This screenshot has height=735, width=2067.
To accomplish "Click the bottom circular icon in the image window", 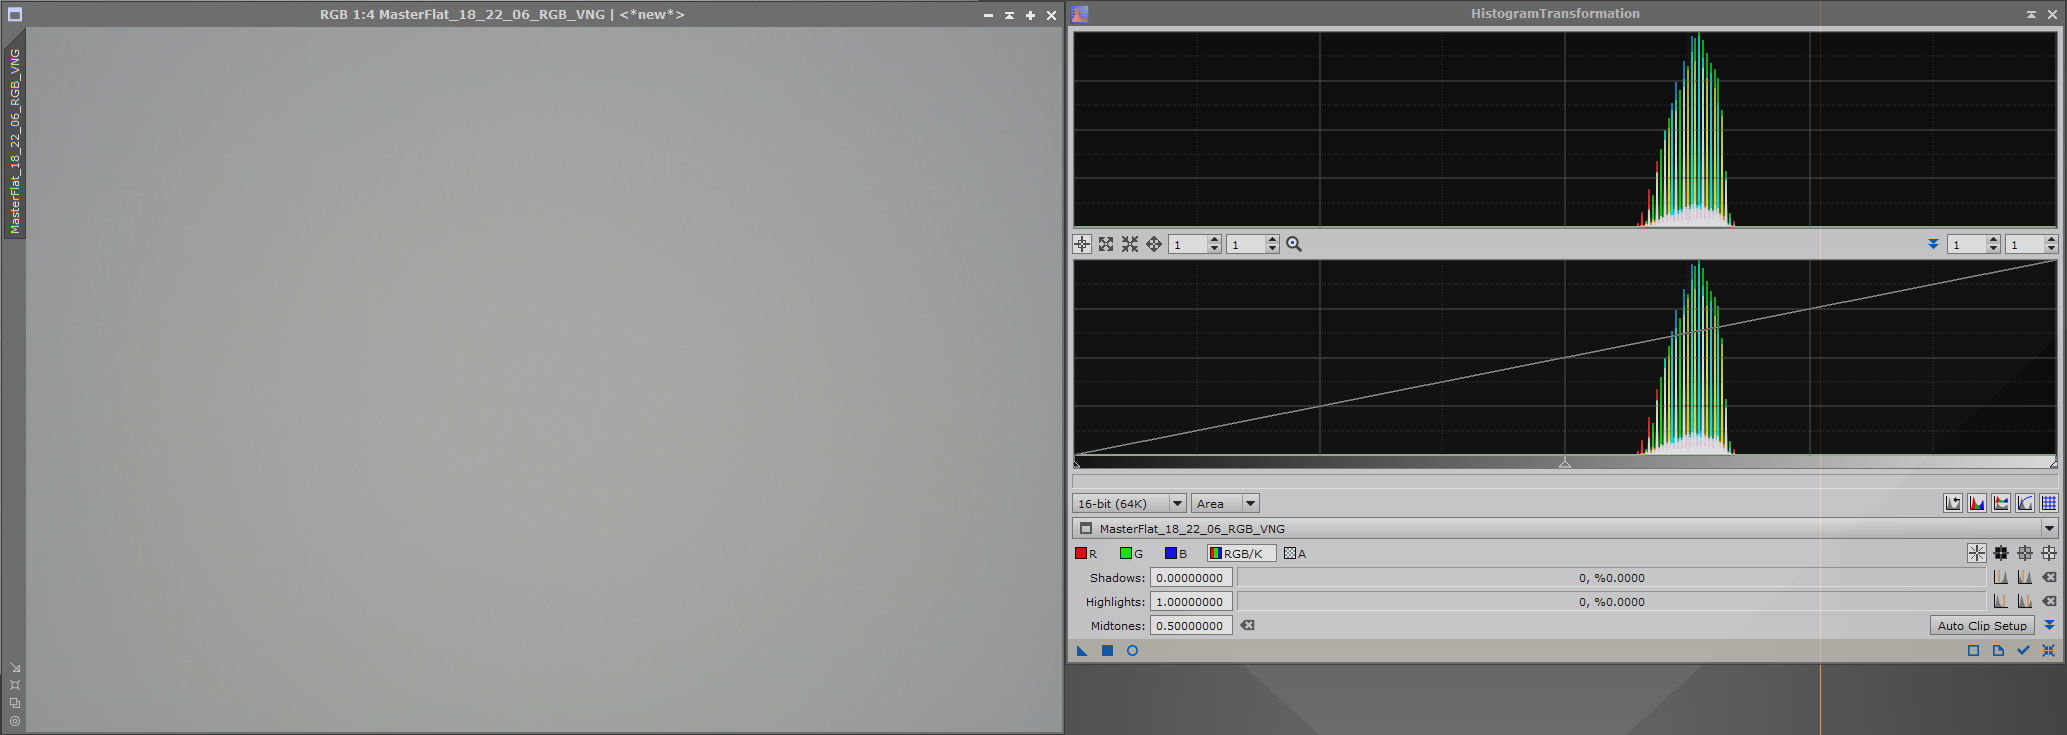I will (x=15, y=721).
